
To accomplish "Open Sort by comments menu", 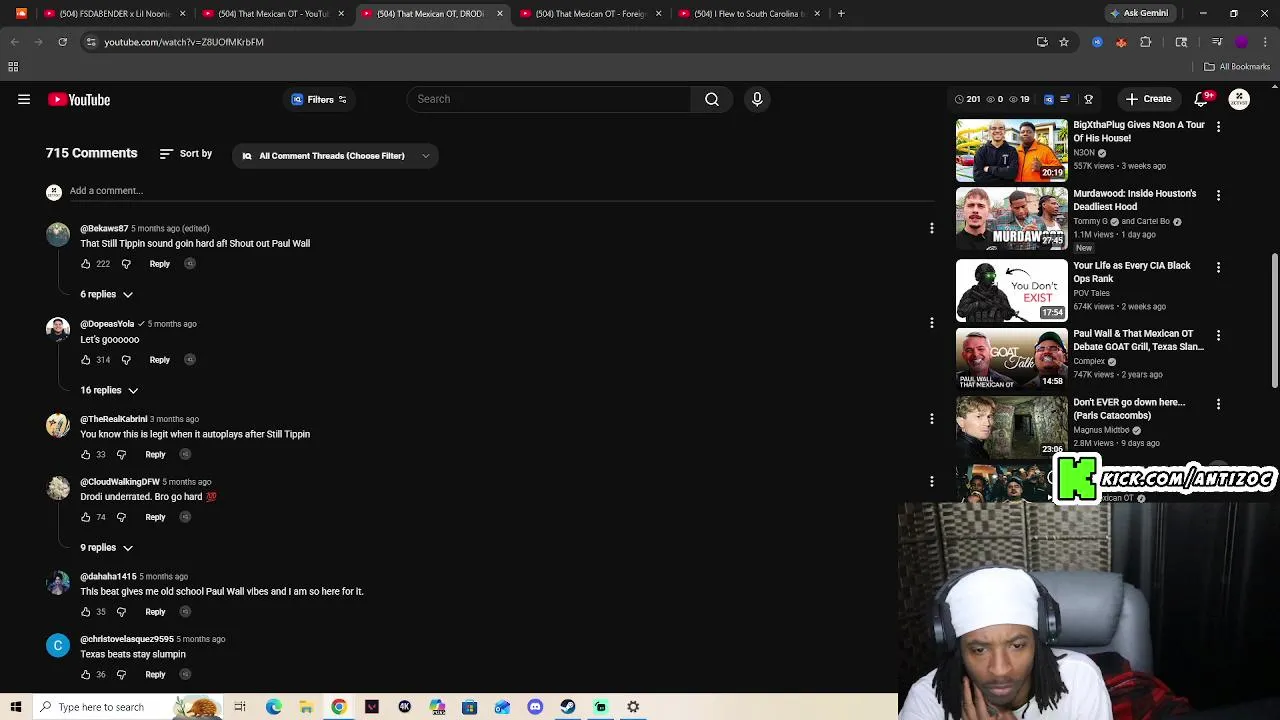I will pyautogui.click(x=186, y=154).
